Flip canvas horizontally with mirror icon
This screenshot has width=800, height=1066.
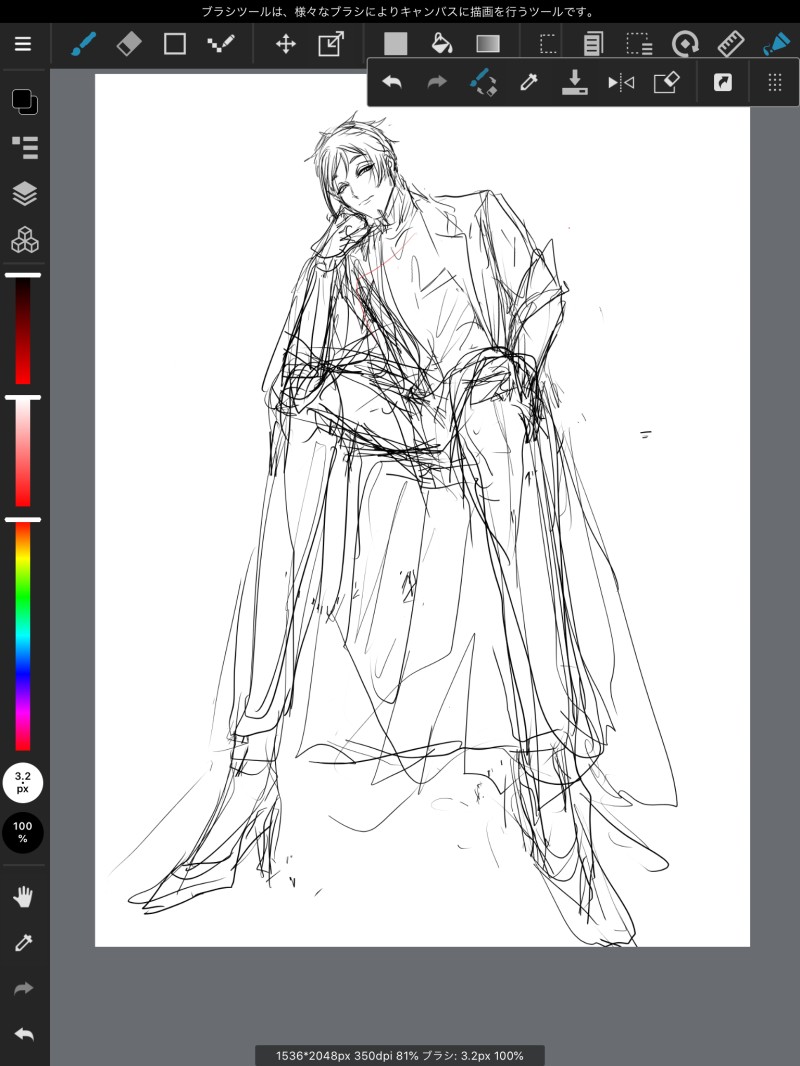tap(621, 83)
